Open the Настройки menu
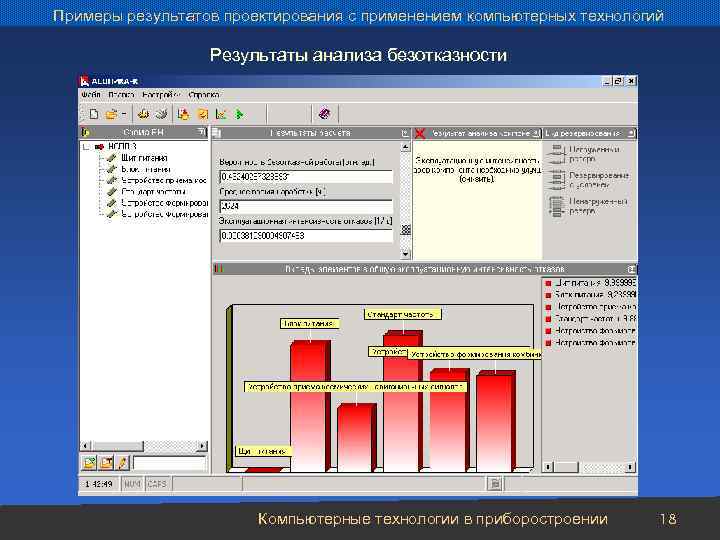Viewport: 720px width, 540px height. 161,95
